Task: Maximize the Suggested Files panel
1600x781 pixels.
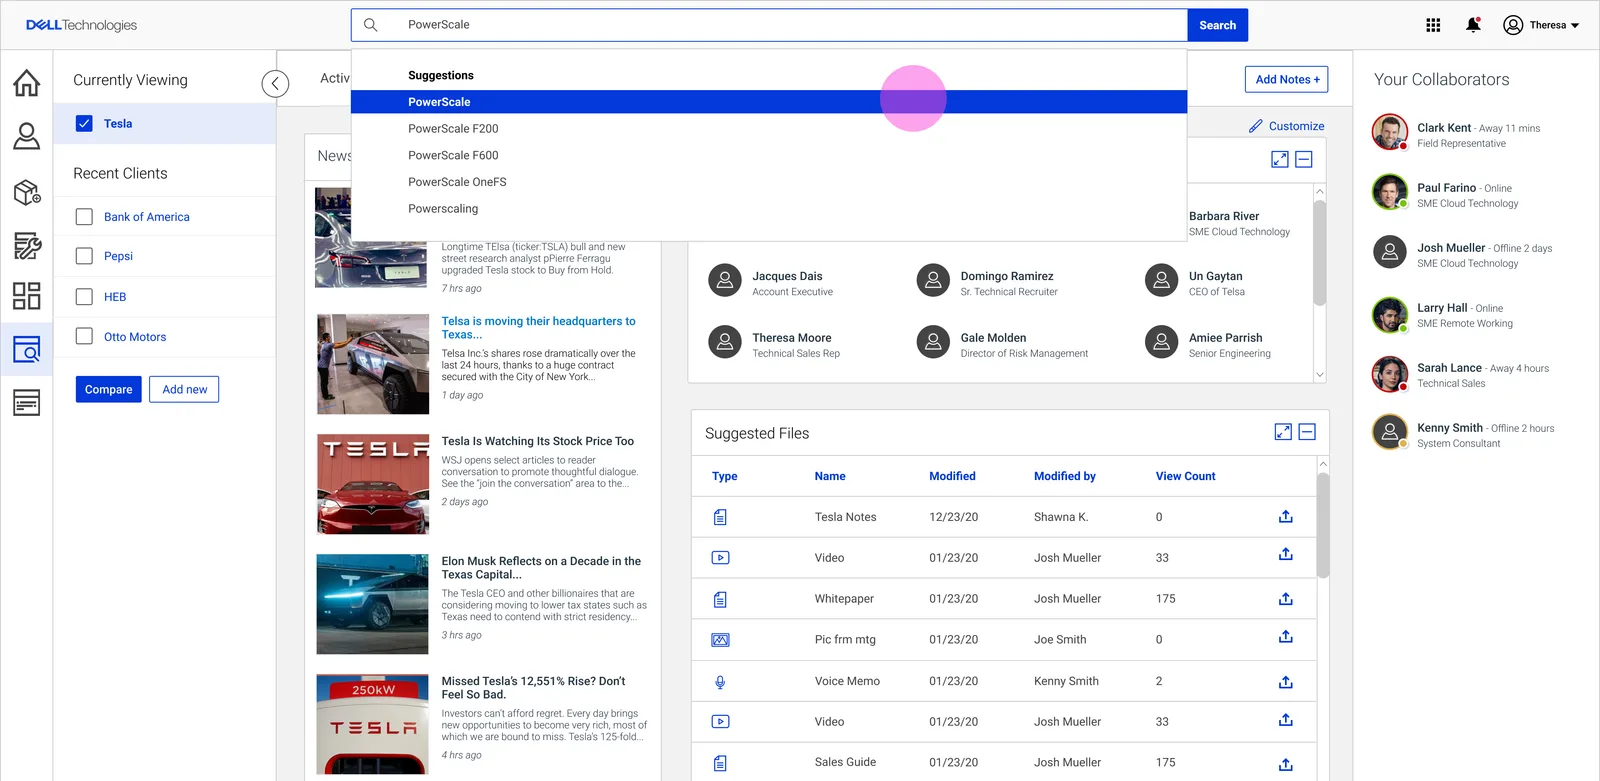Action: click(1283, 432)
